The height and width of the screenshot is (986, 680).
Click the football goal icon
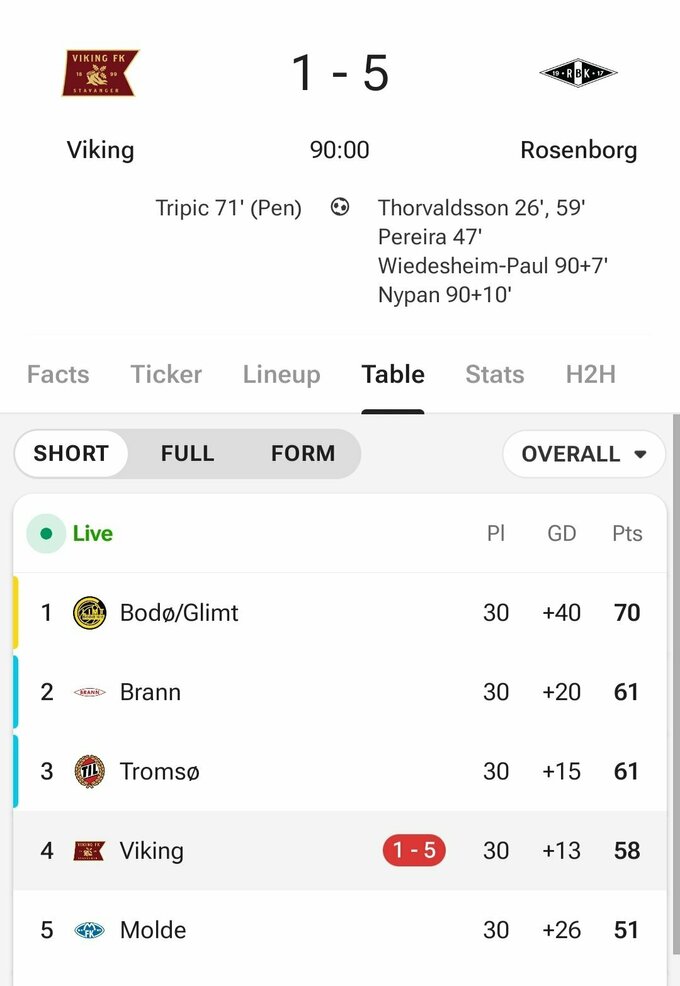pos(340,208)
